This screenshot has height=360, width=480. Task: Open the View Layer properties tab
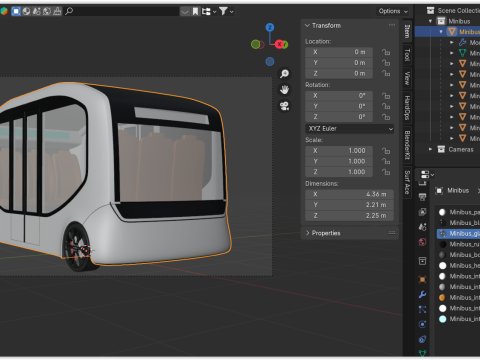422,212
